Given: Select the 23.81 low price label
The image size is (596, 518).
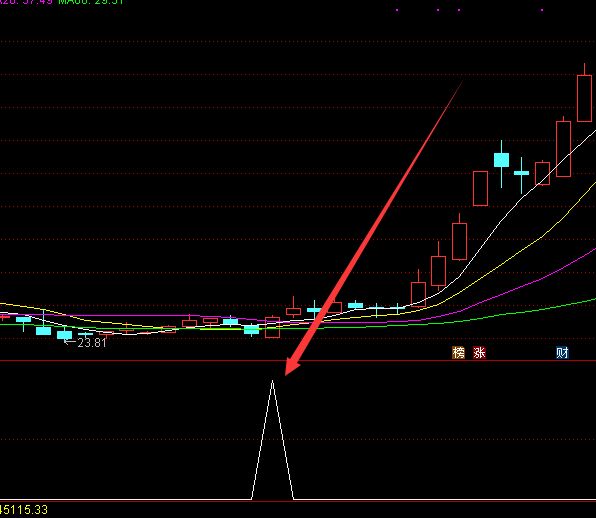Looking at the screenshot, I should 92,343.
